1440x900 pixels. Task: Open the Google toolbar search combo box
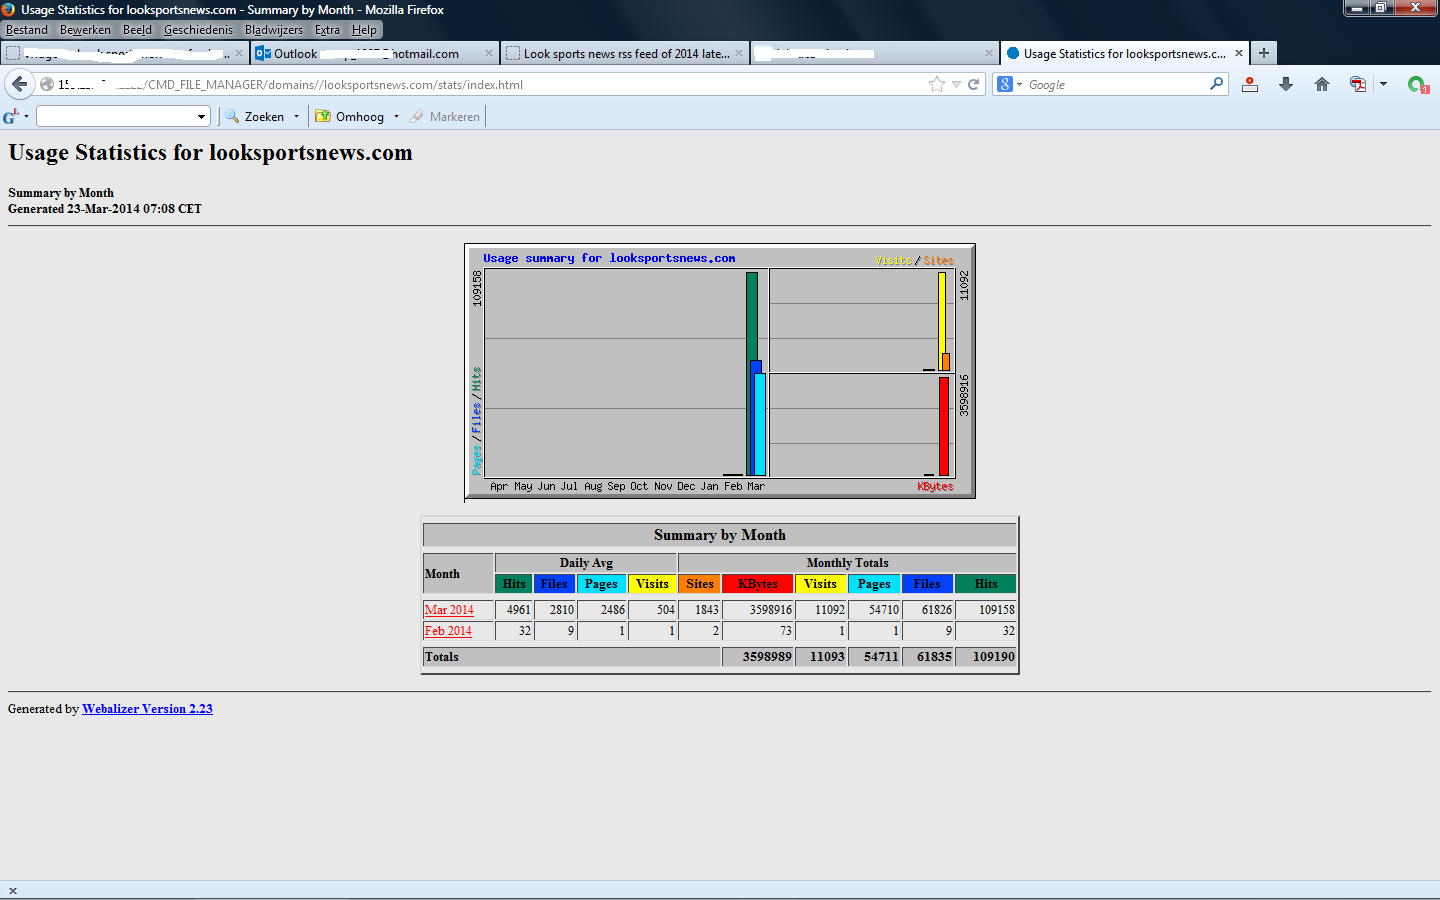(123, 117)
